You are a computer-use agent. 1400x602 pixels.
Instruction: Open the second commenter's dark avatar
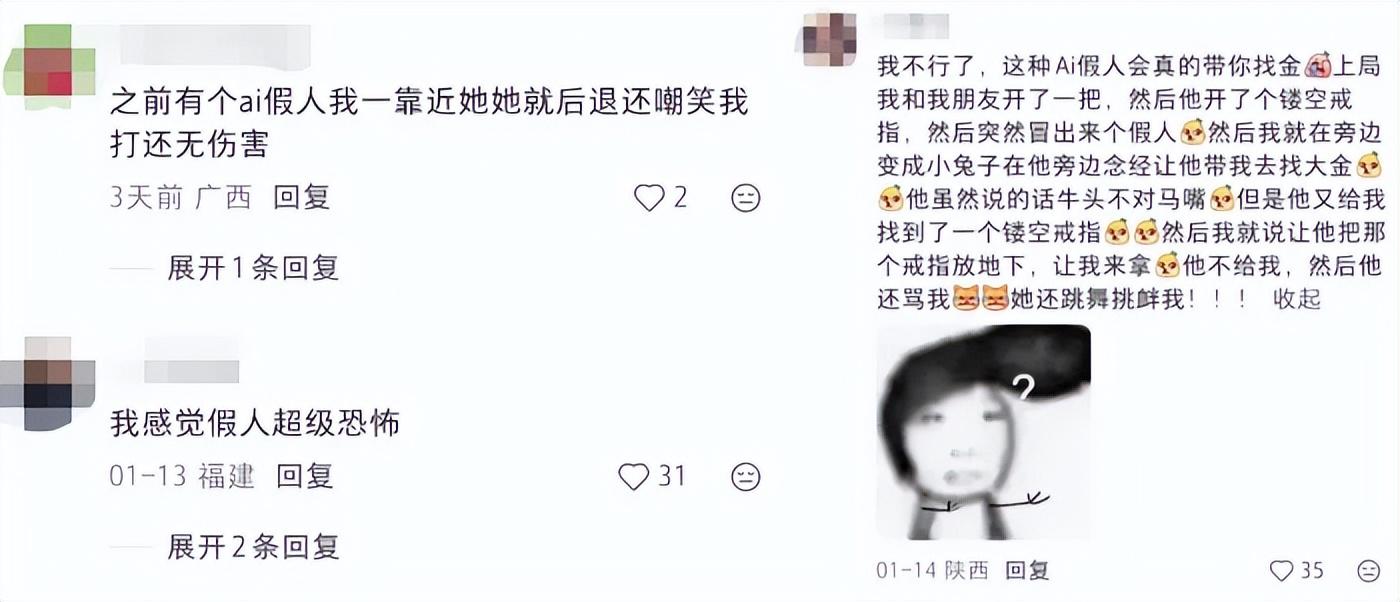pyautogui.click(x=48, y=383)
